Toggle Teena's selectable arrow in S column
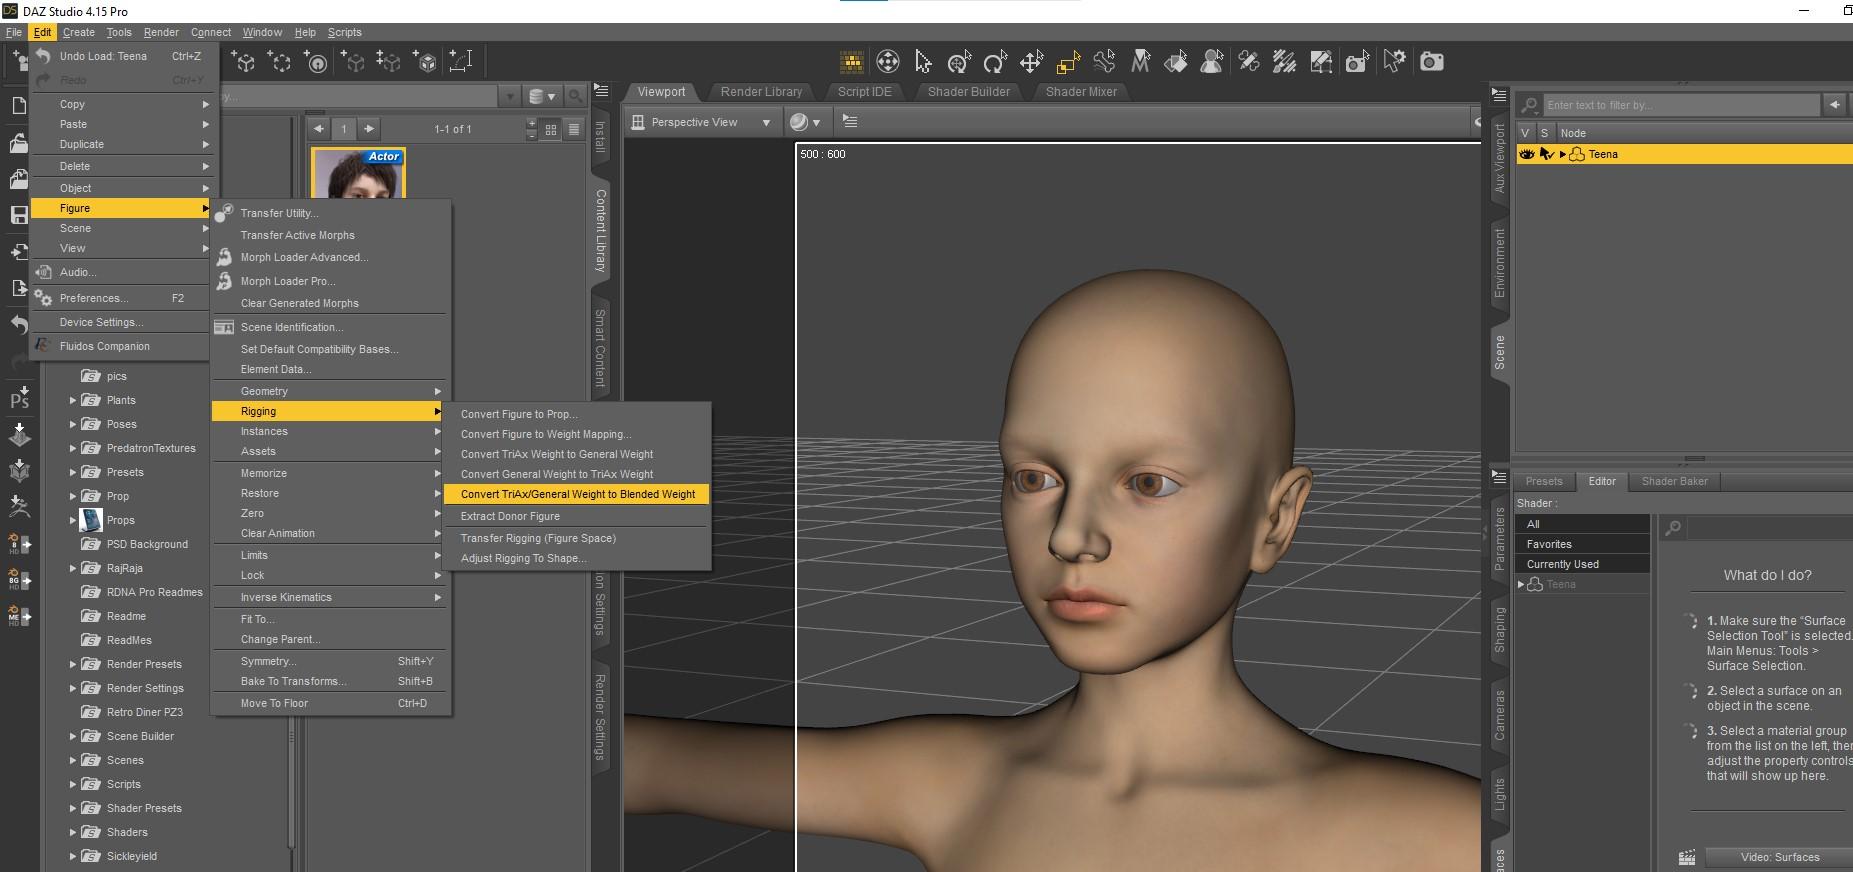The width and height of the screenshot is (1853, 872). [1546, 154]
